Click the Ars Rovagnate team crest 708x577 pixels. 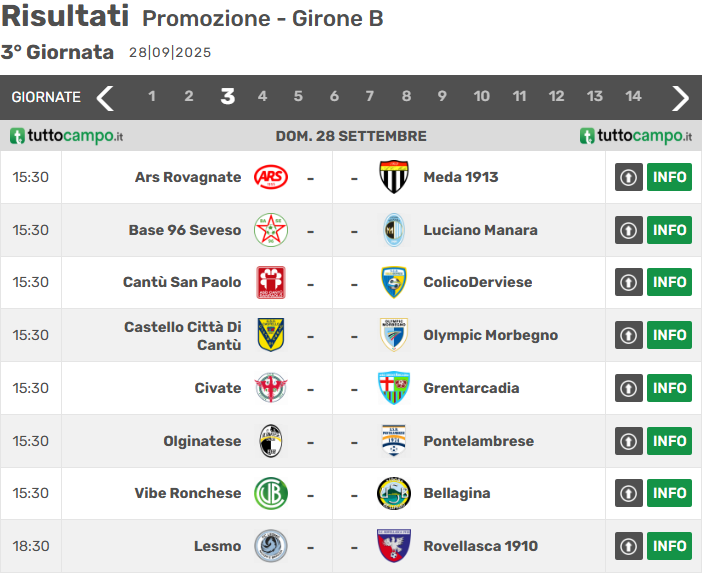tap(270, 177)
